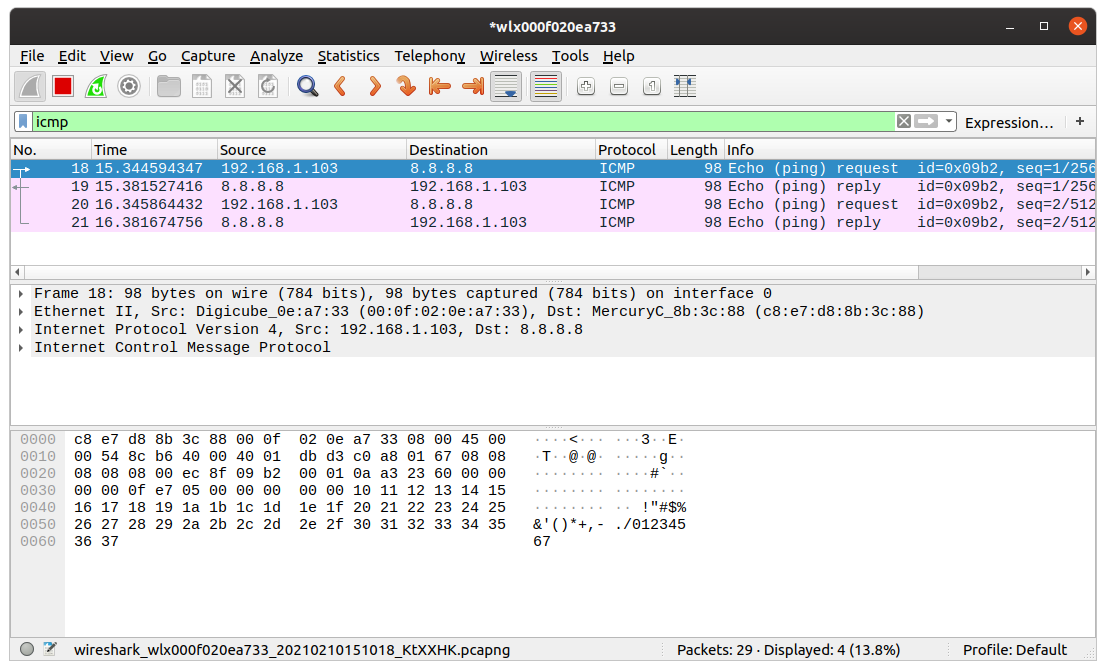1106x670 pixels.
Task: Expand the Internet Control Message Protocol details
Action: tap(22, 347)
